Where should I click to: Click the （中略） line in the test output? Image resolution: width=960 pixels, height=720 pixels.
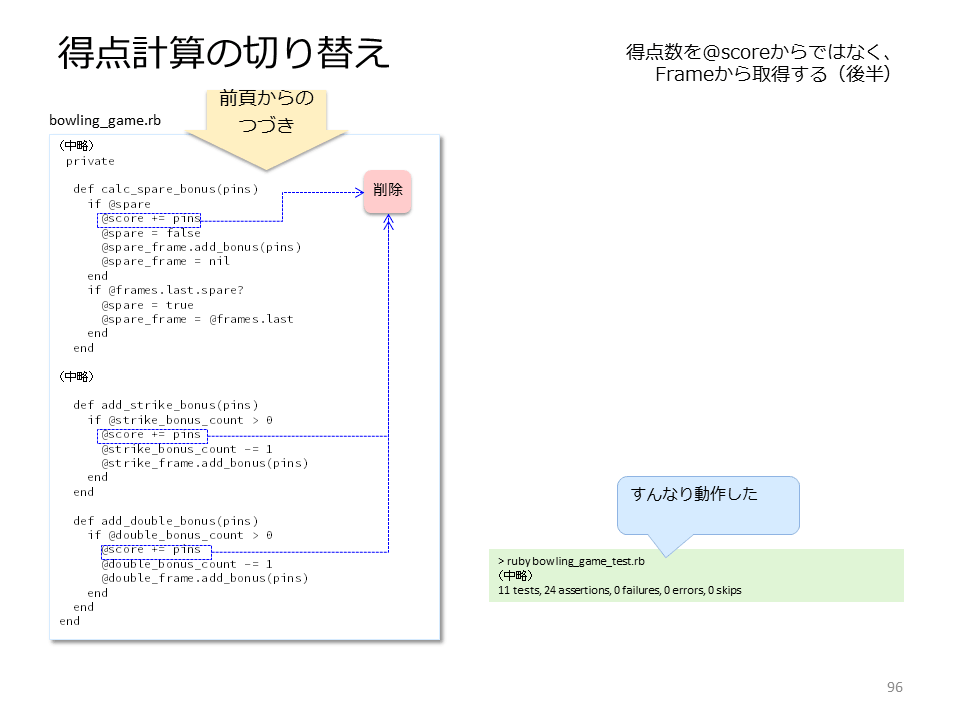(516, 576)
